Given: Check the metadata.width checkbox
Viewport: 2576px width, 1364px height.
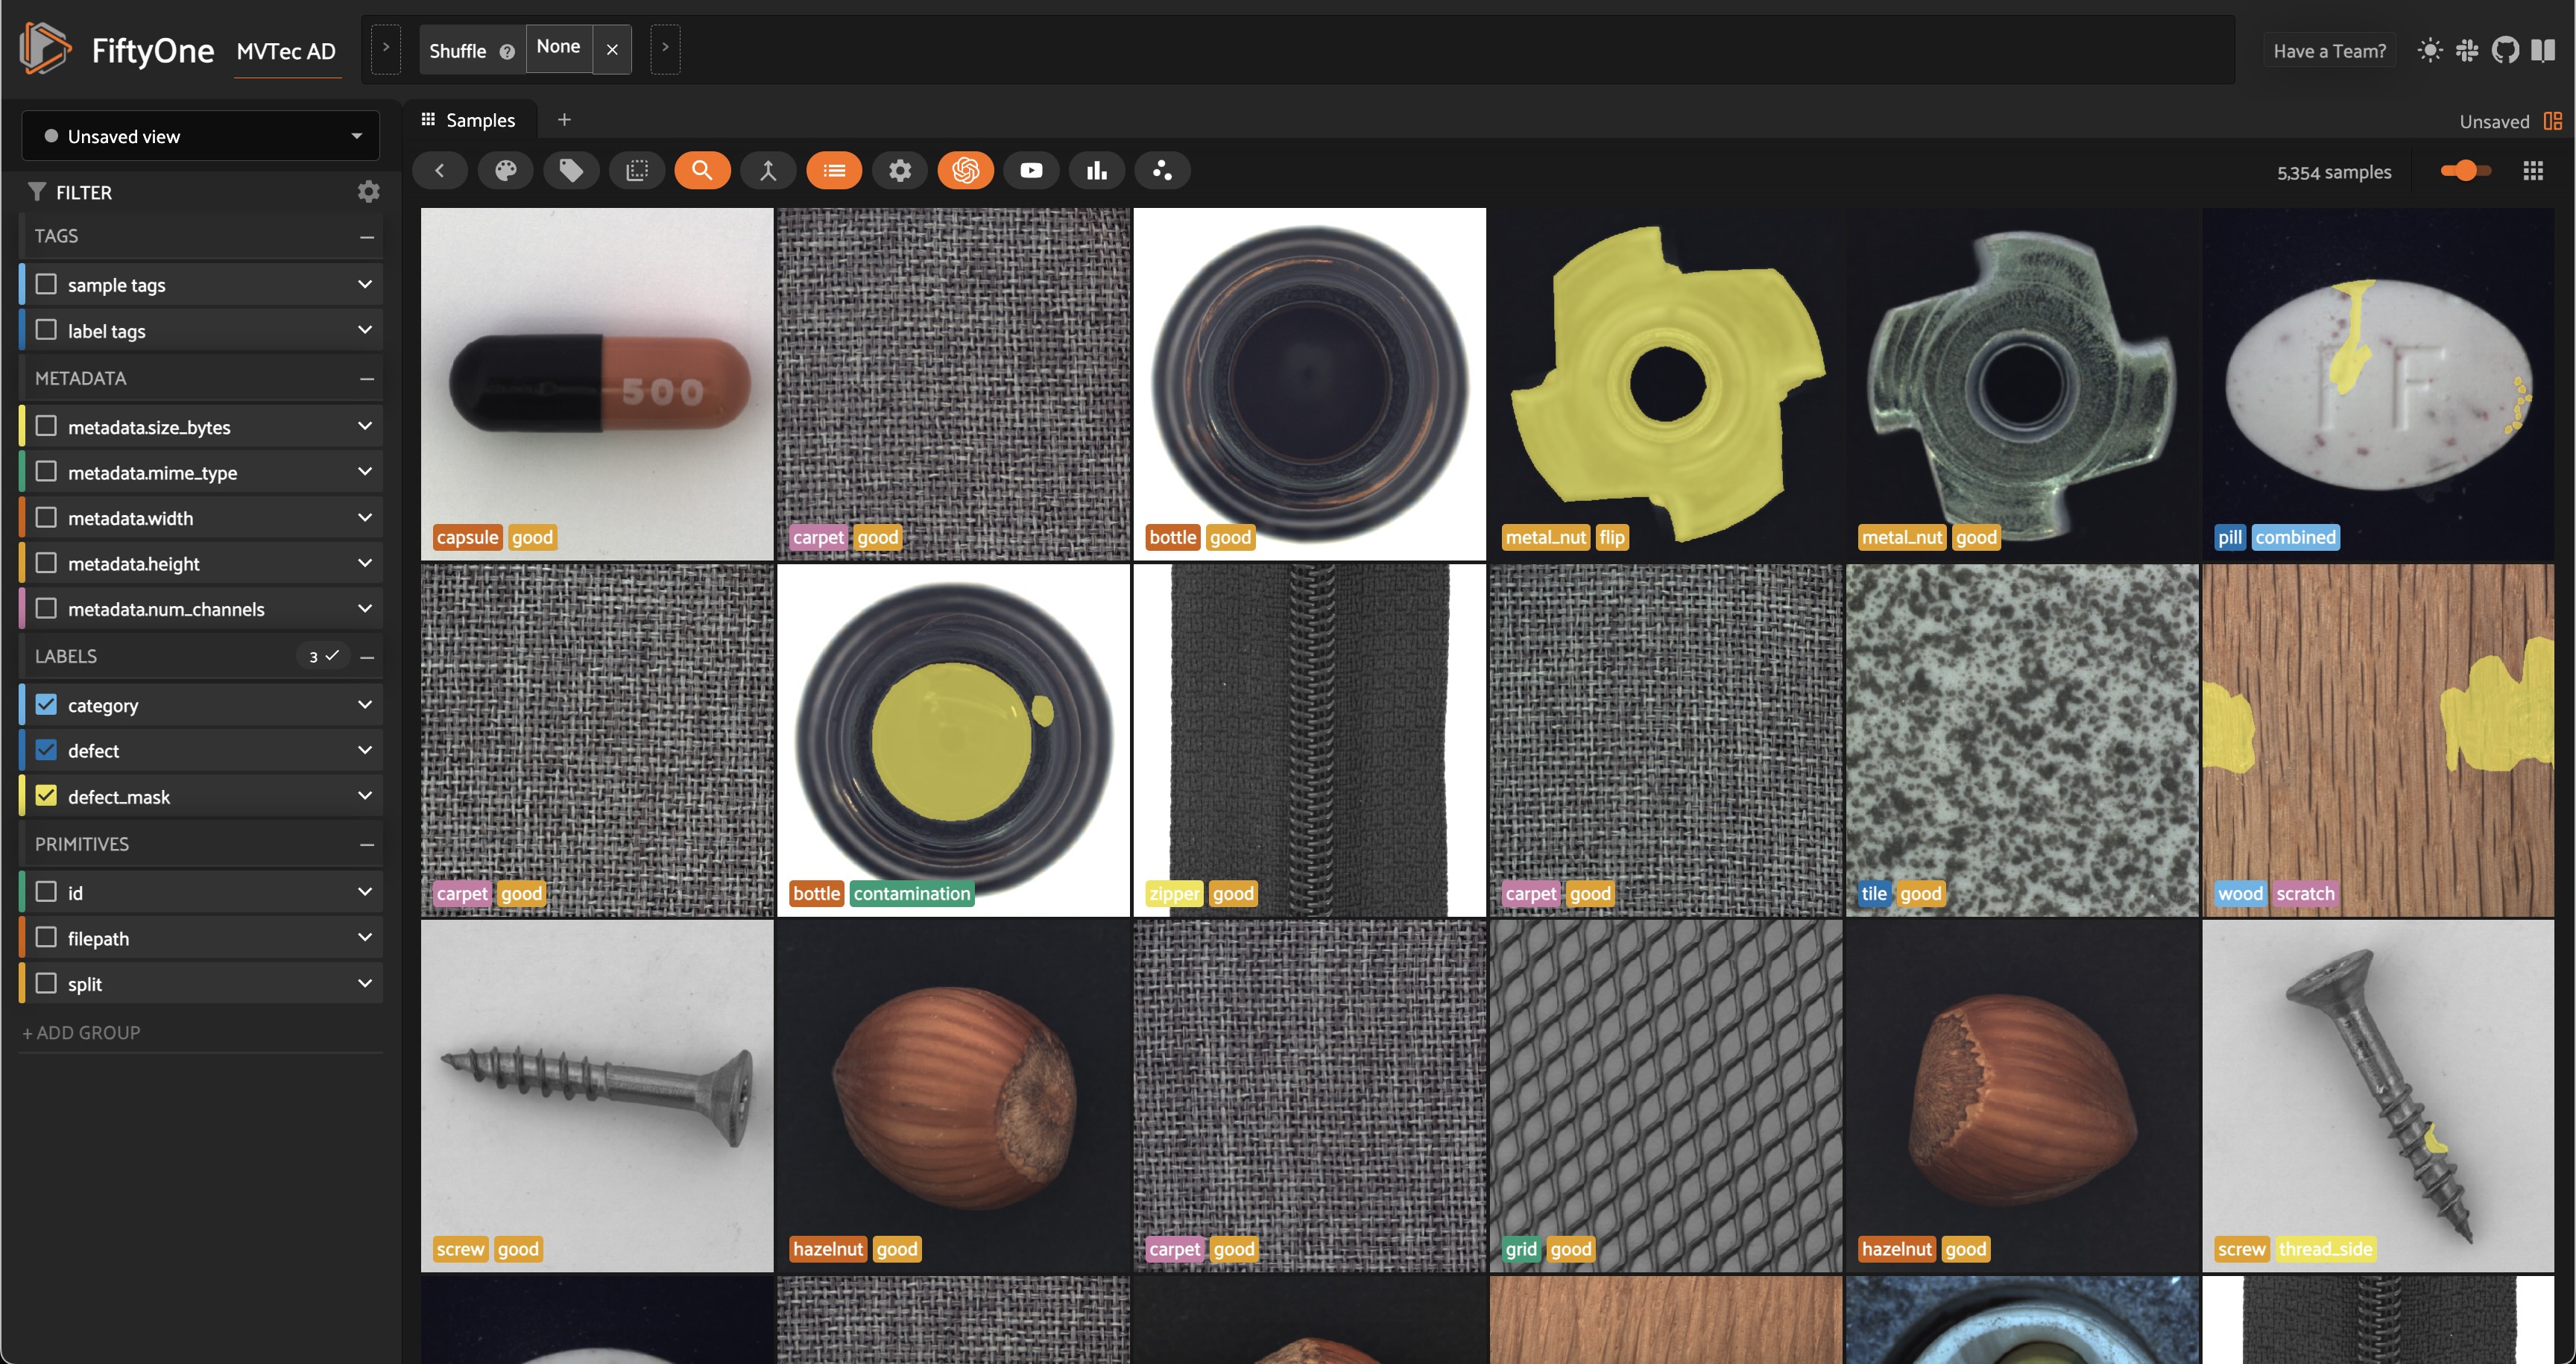Looking at the screenshot, I should 46,517.
